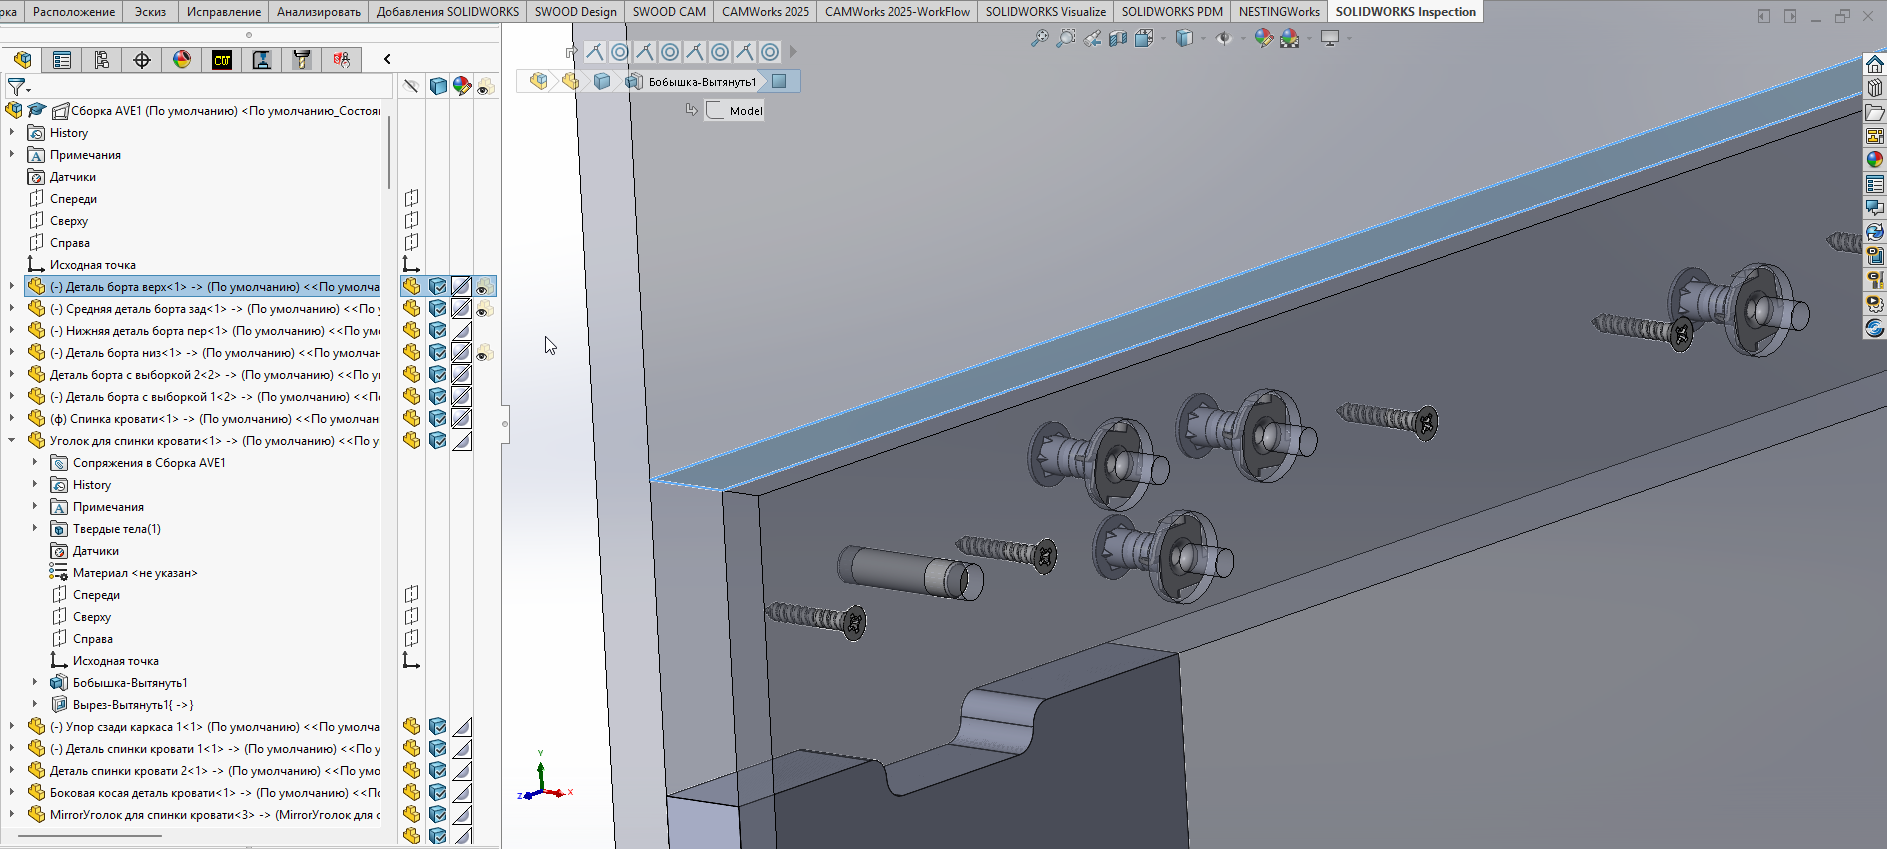
Task: Click the Бобышка-Вытянуть1 breadcrumb
Action: (702, 82)
